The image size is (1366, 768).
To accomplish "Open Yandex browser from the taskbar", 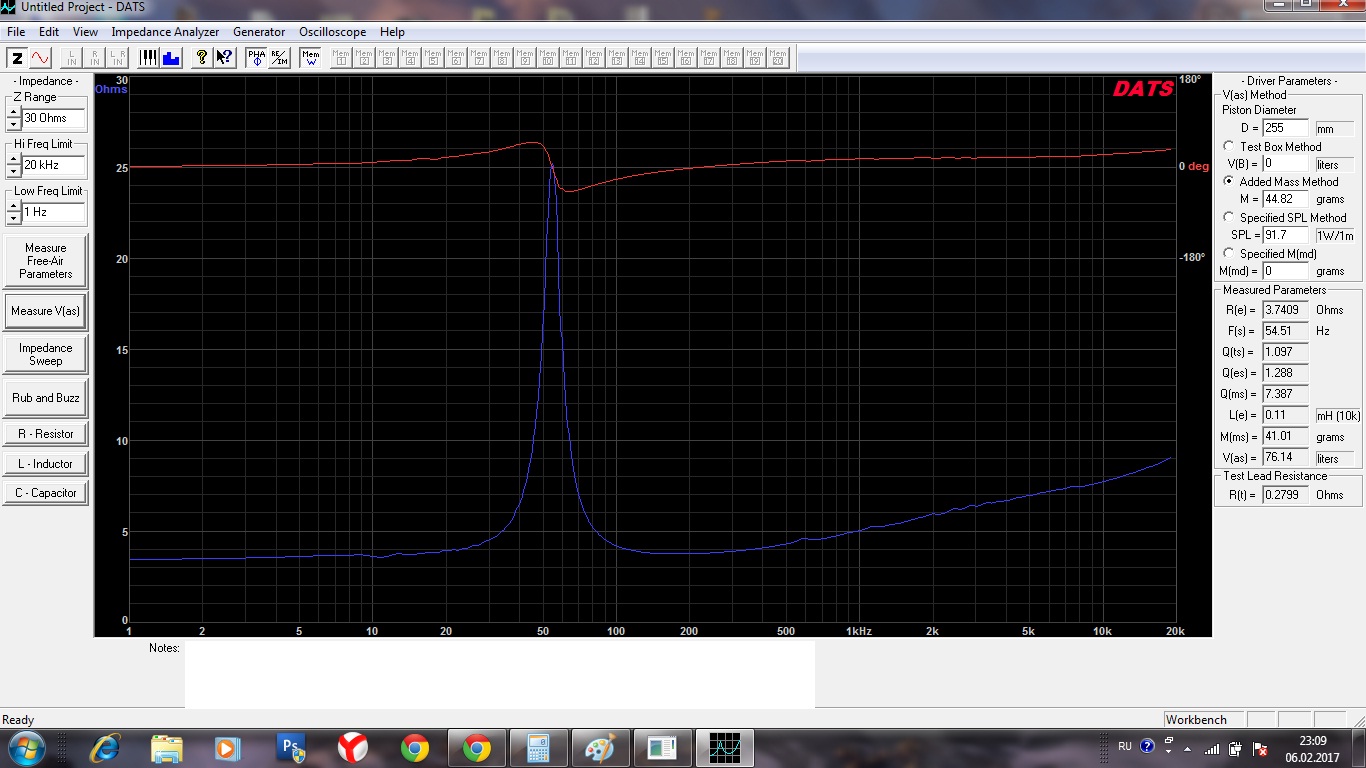I will coord(352,747).
